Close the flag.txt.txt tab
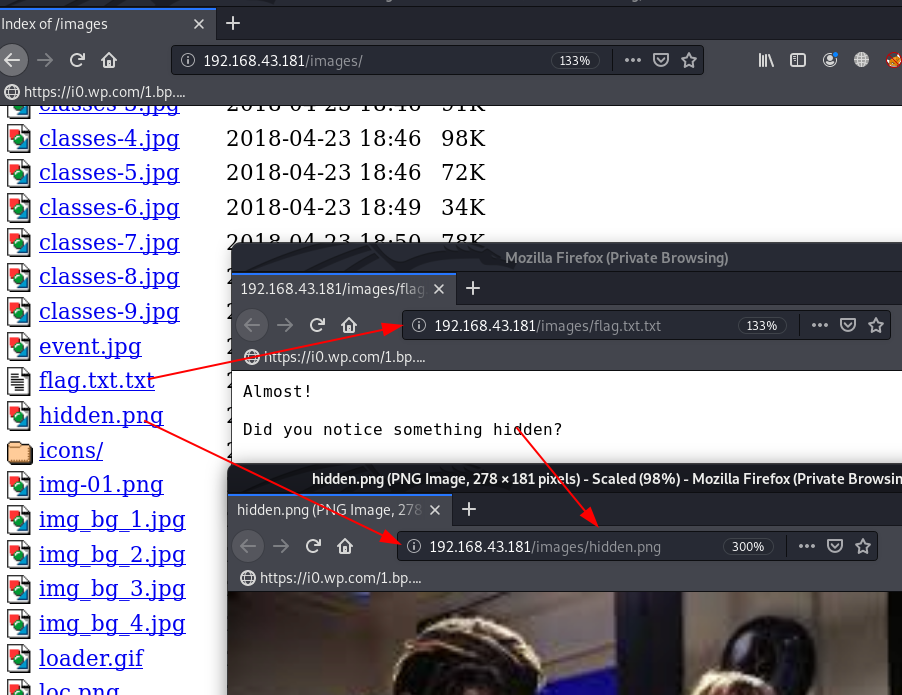The width and height of the screenshot is (902, 695). point(439,289)
